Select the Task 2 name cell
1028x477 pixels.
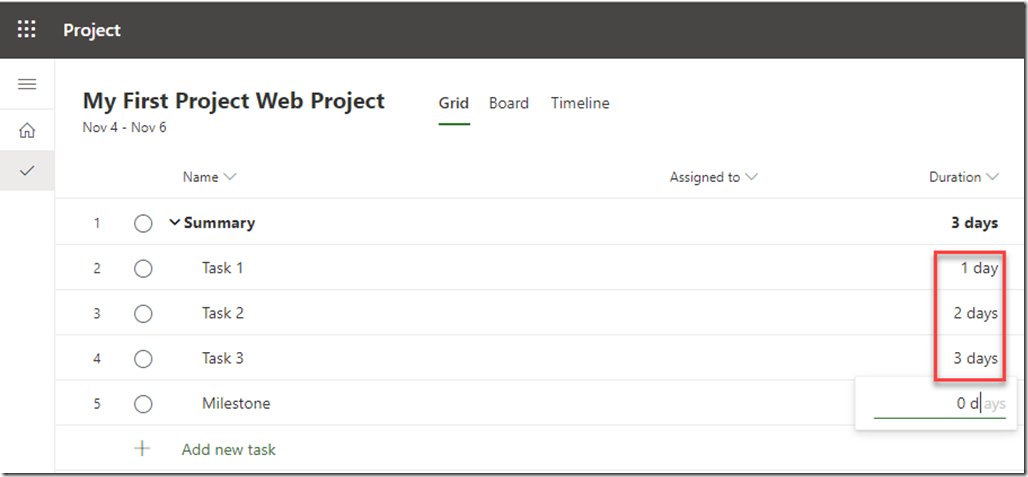(223, 313)
